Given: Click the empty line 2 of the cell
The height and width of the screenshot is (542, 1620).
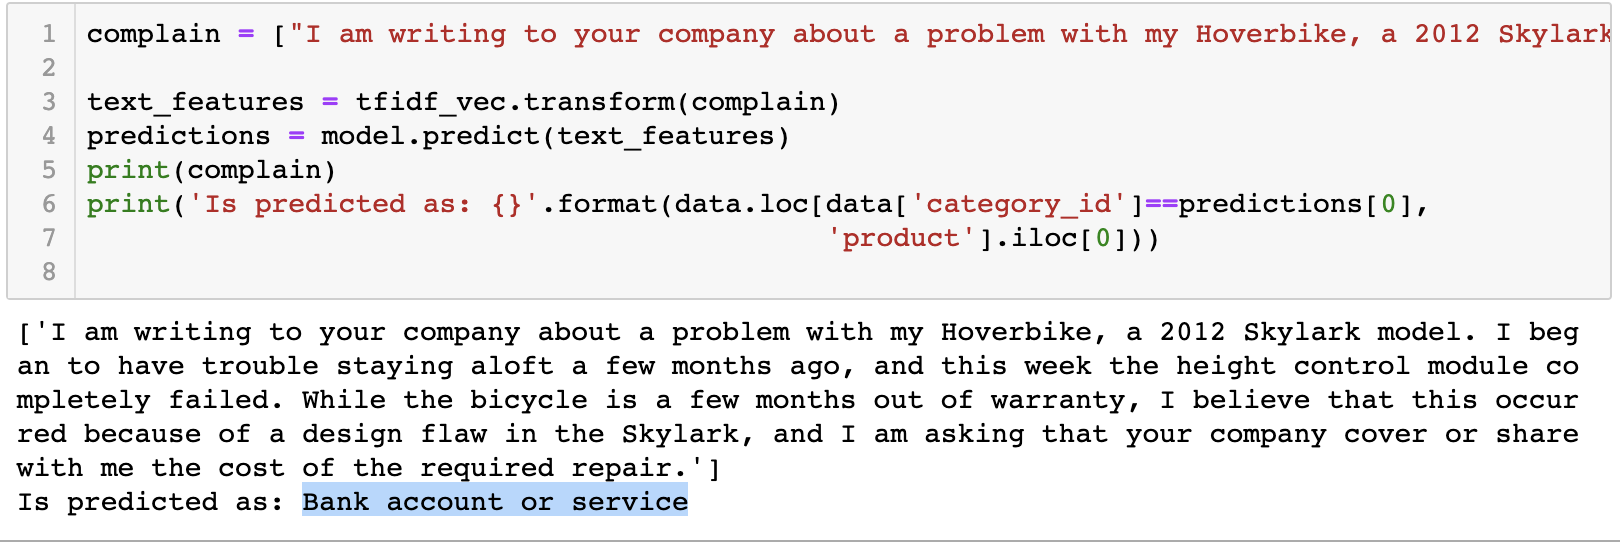Looking at the screenshot, I should click(x=840, y=68).
